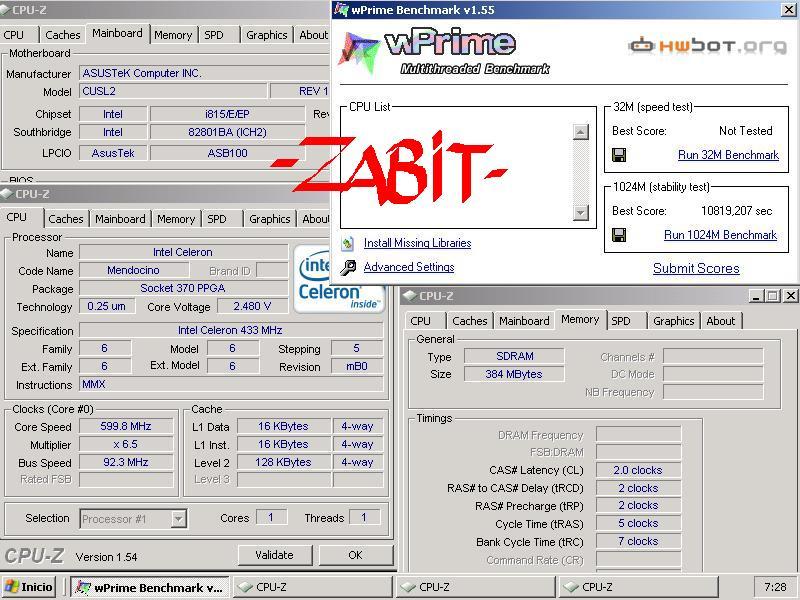Click memory Size value 384 MBytes

point(514,374)
